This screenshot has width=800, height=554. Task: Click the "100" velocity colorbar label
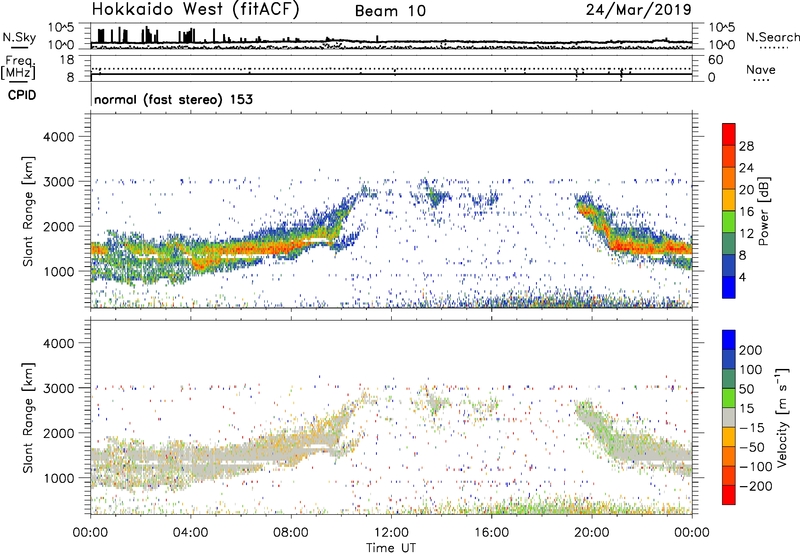(751, 370)
